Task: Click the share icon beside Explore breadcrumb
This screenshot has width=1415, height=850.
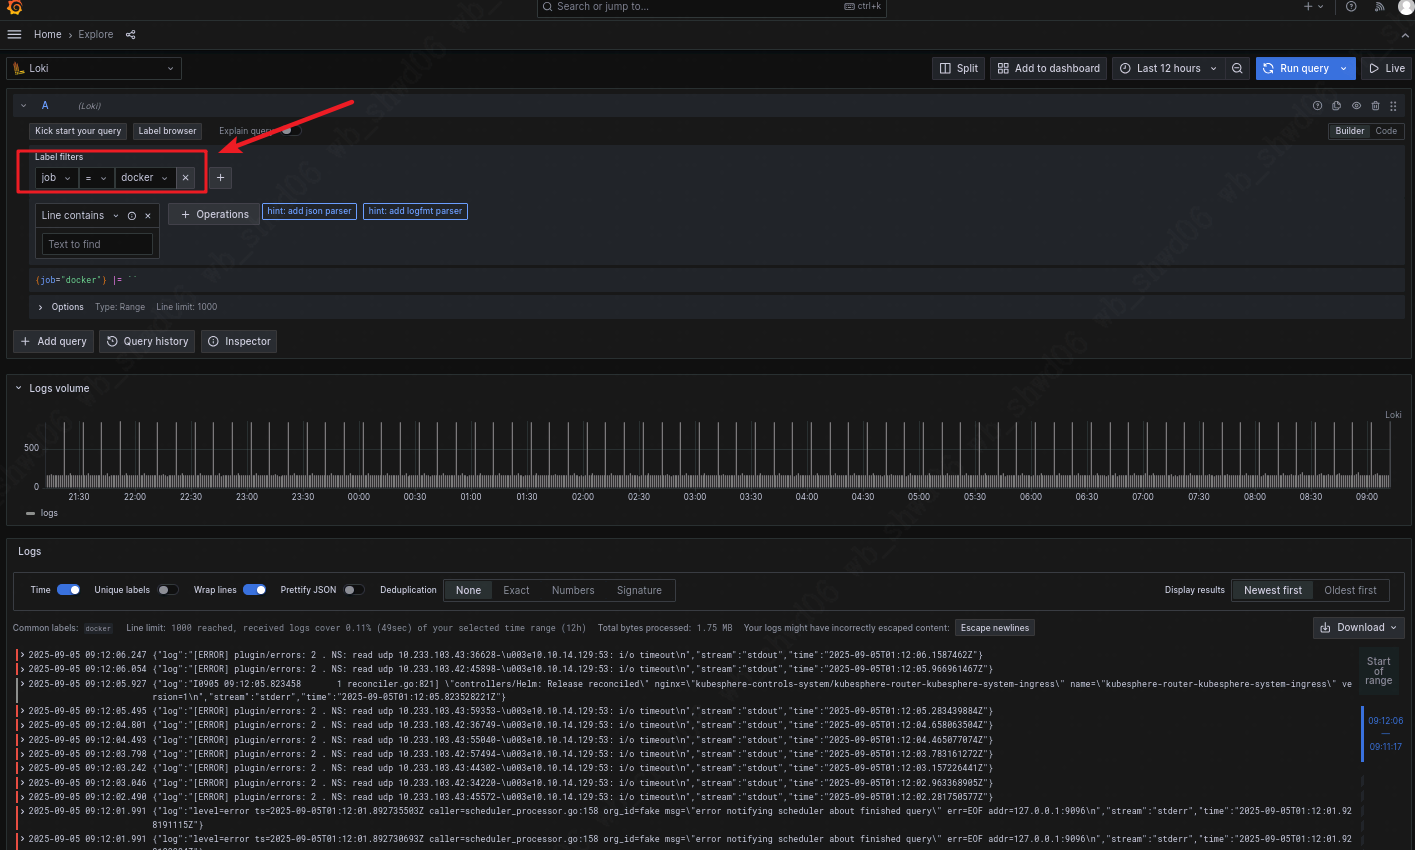Action: 131,34
